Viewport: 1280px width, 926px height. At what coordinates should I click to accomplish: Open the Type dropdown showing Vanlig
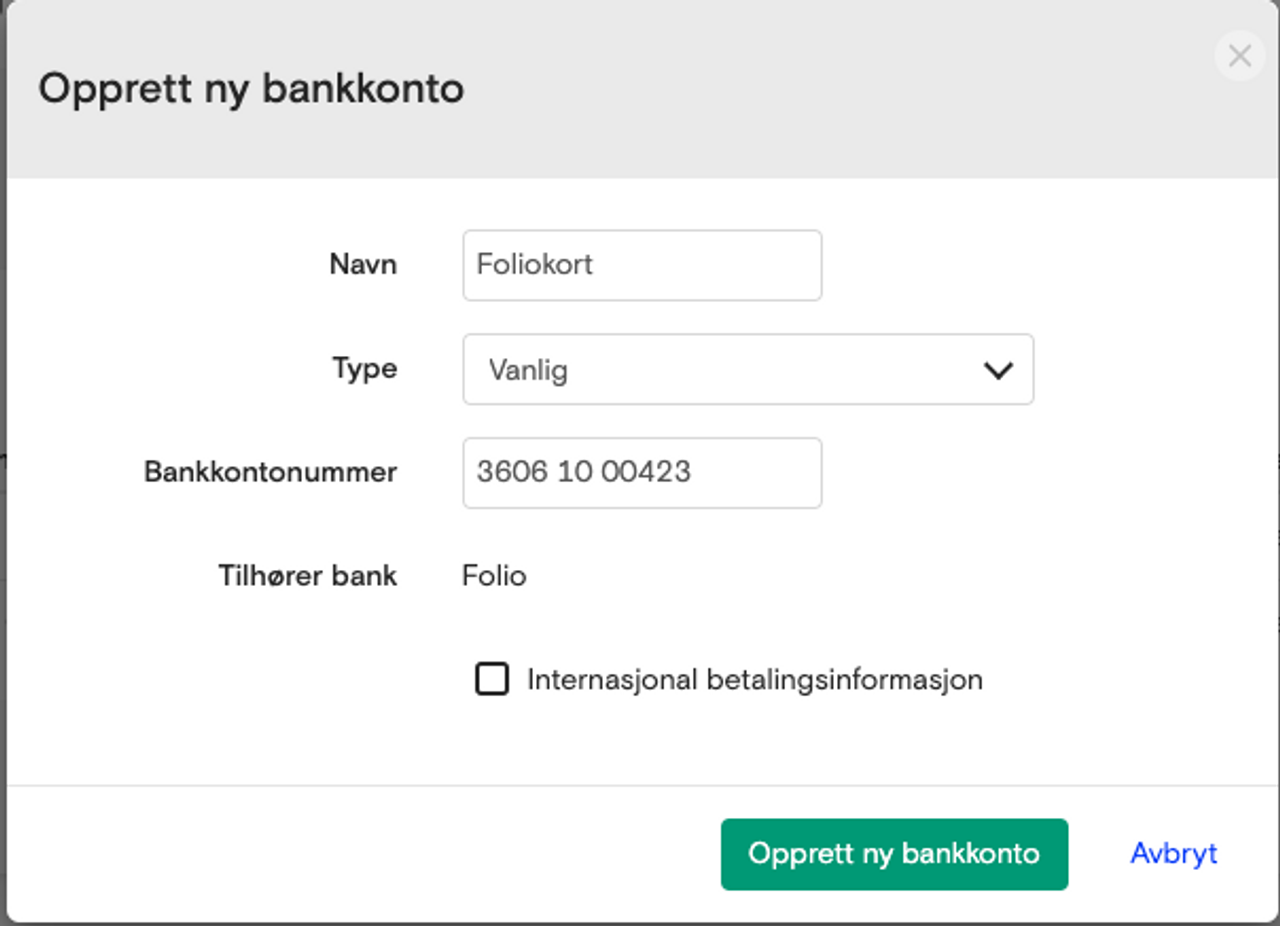pos(748,369)
